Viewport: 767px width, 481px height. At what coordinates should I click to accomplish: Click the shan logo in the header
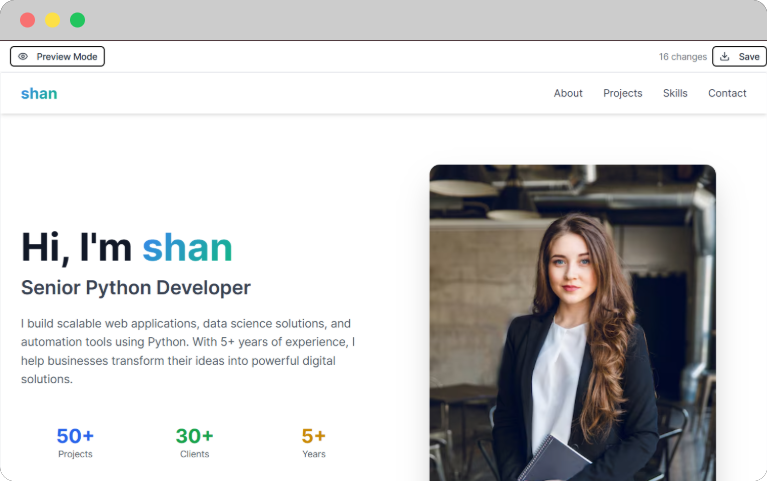[x=39, y=93]
